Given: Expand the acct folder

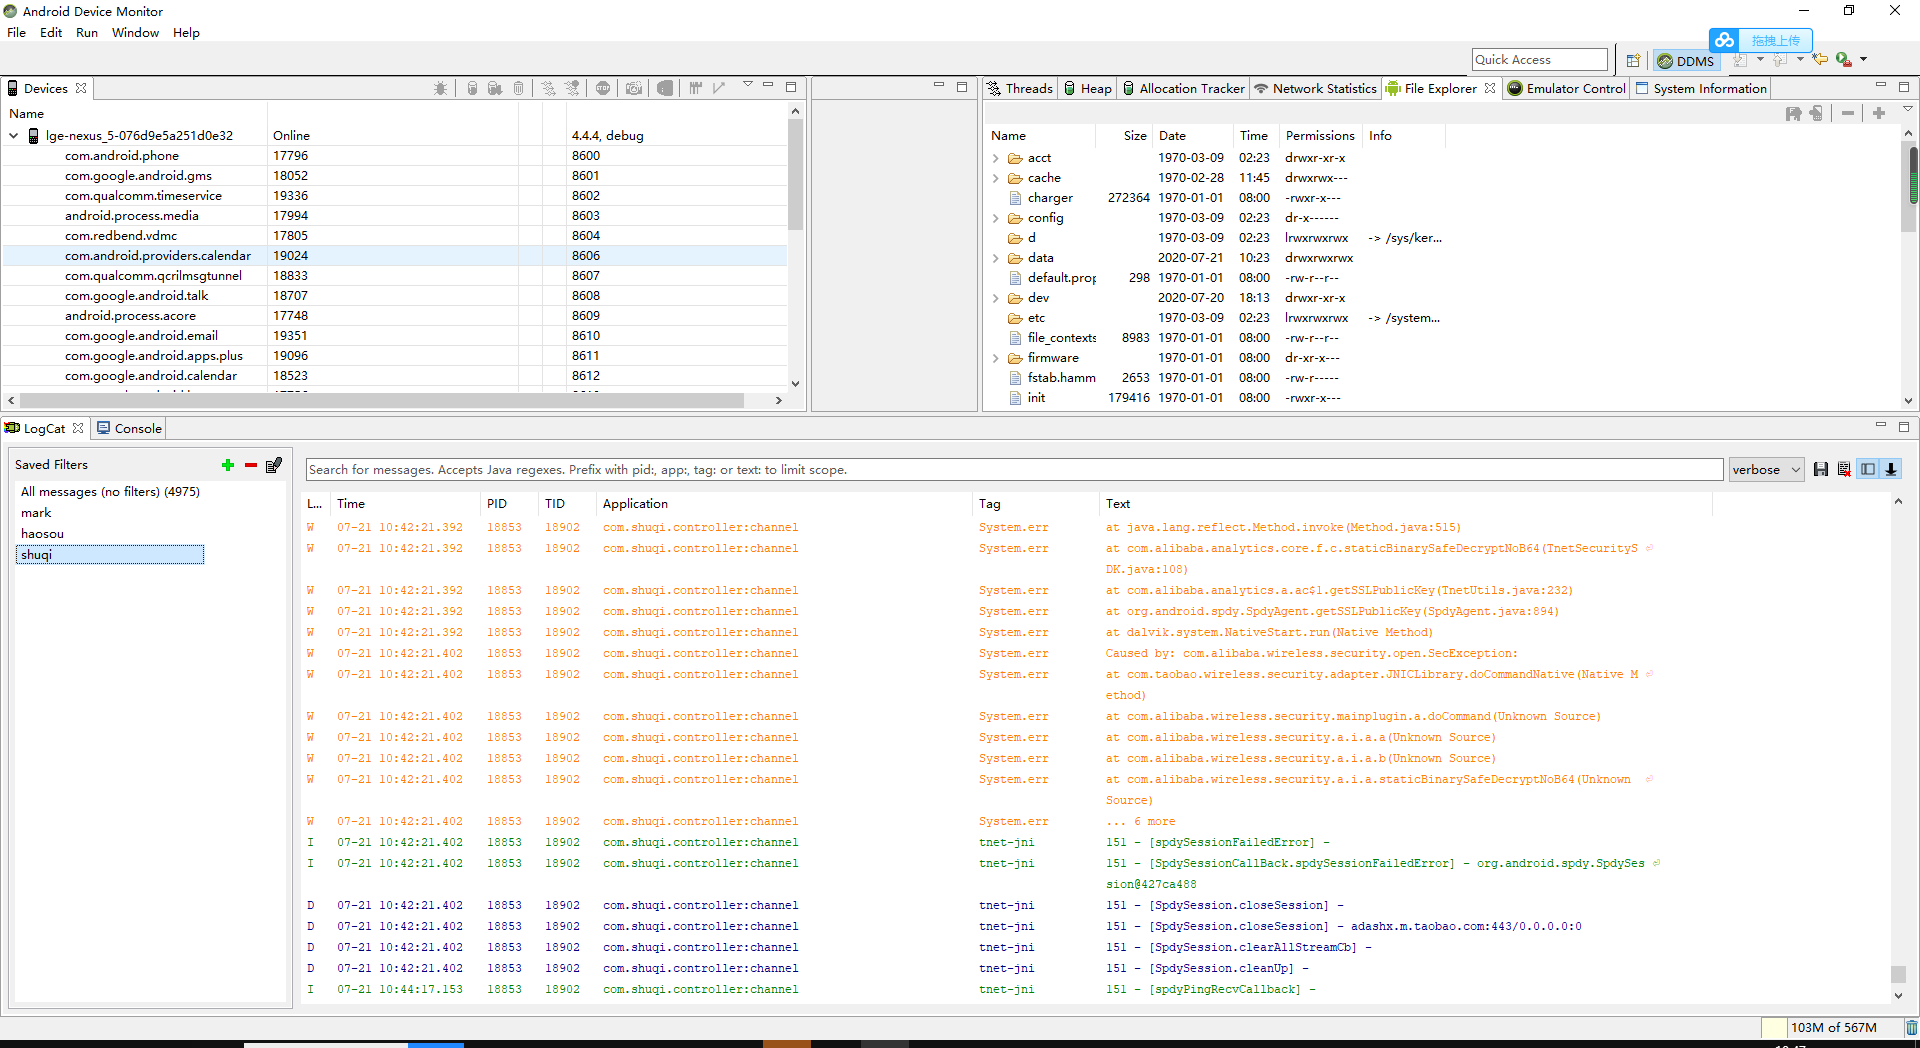Looking at the screenshot, I should coord(996,158).
